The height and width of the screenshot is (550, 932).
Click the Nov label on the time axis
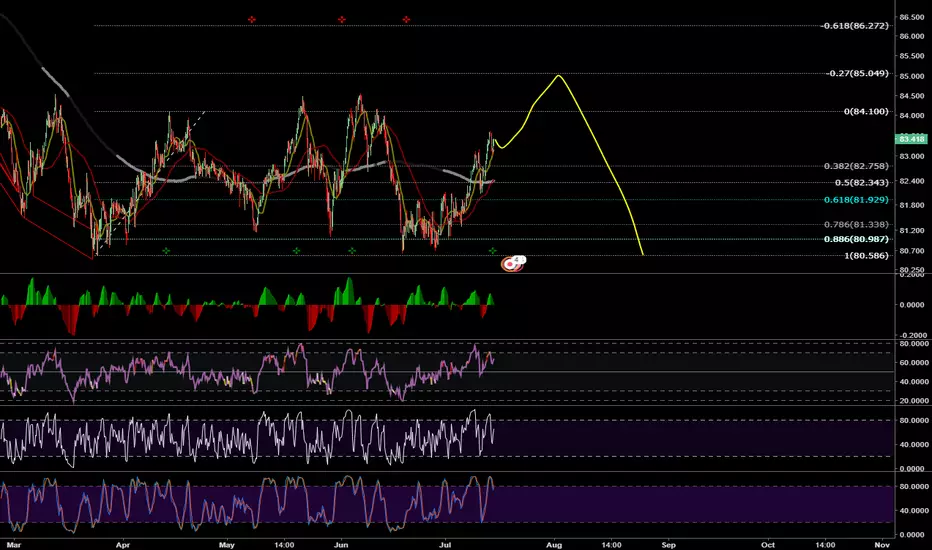[882, 545]
